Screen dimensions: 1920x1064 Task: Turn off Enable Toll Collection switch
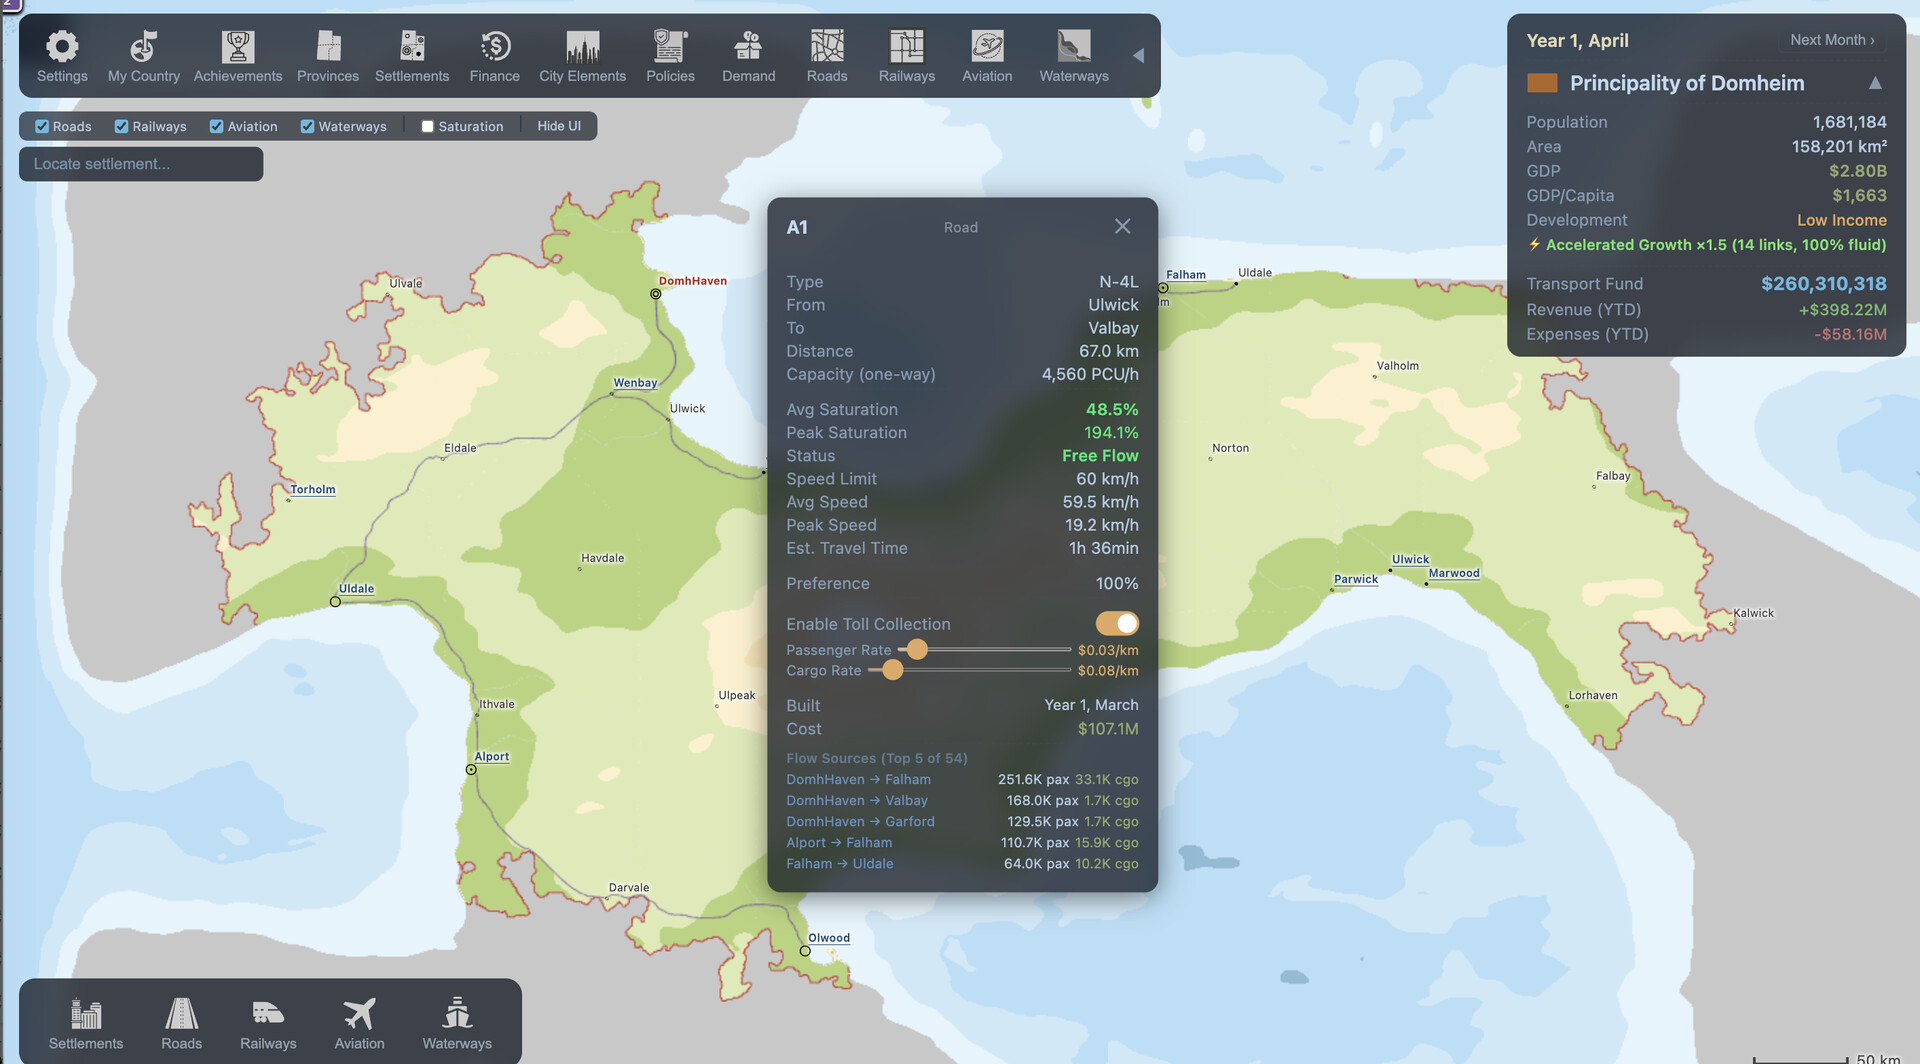pyautogui.click(x=1117, y=624)
